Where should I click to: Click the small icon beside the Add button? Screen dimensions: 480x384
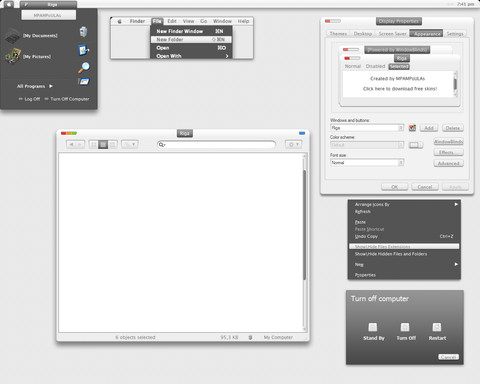(x=412, y=128)
